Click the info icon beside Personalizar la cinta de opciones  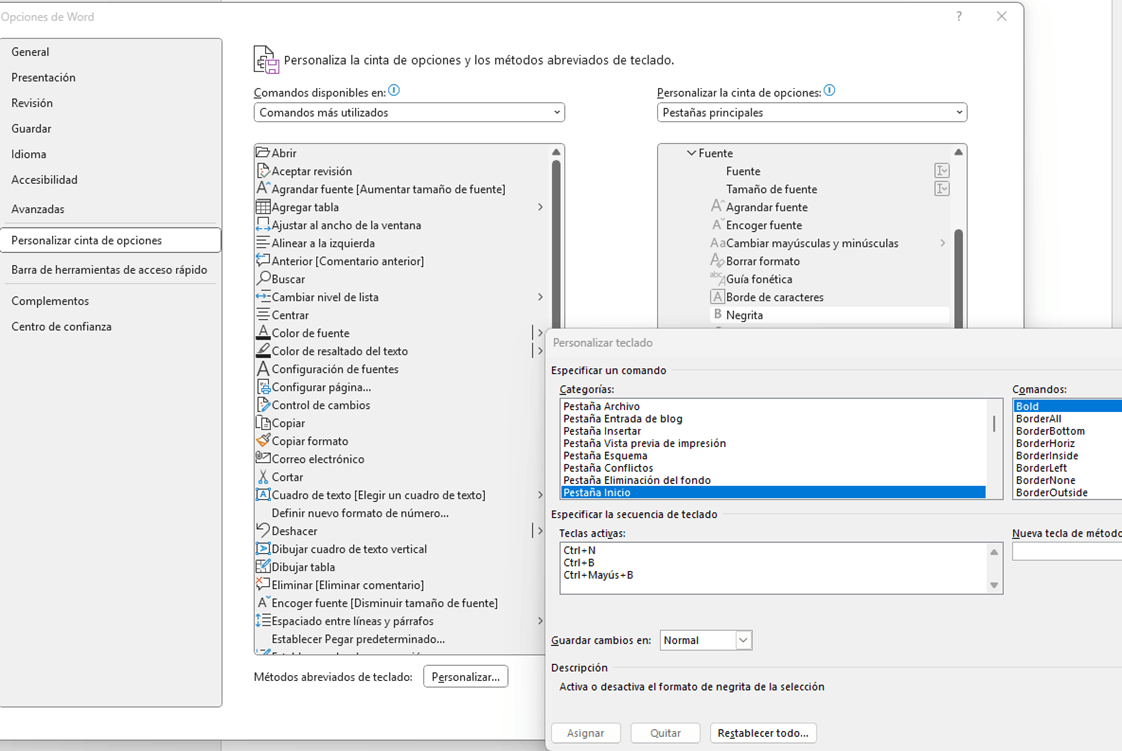tap(829, 91)
